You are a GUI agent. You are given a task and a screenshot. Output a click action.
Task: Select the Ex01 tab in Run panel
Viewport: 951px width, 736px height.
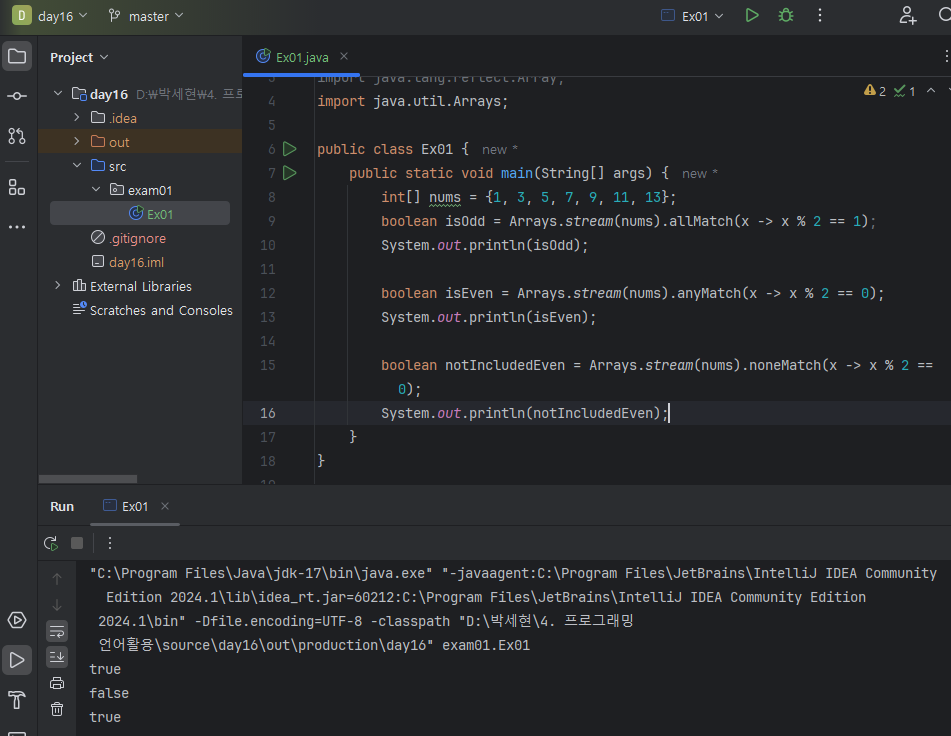(135, 506)
